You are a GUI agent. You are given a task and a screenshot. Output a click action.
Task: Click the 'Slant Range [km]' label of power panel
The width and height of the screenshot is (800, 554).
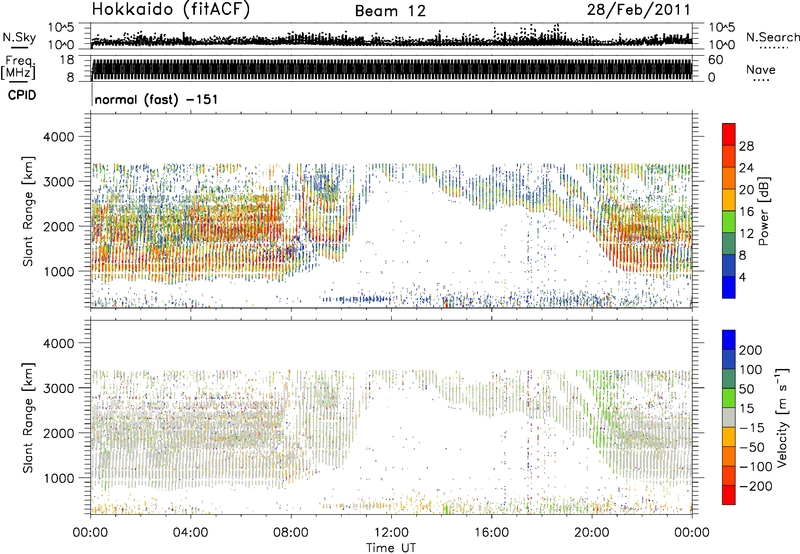[28, 211]
